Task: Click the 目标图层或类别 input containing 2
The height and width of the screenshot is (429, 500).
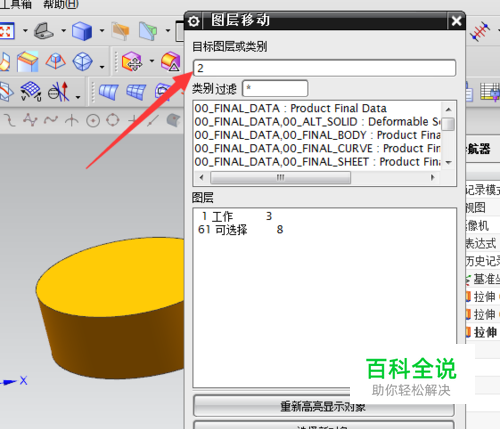Action: point(324,68)
